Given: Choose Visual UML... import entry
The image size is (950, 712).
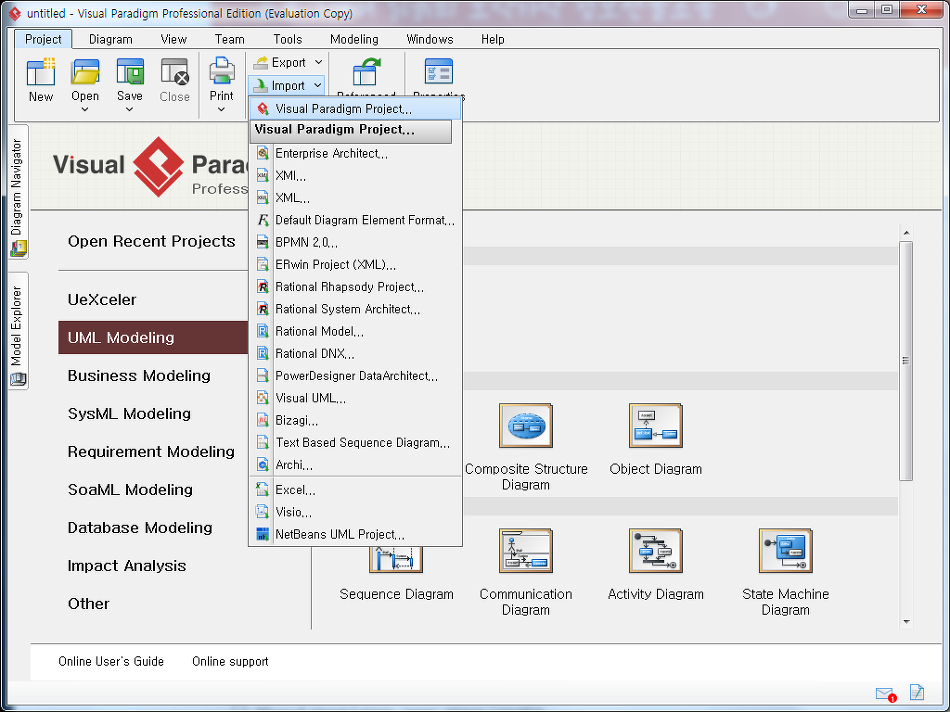Looking at the screenshot, I should (x=355, y=398).
